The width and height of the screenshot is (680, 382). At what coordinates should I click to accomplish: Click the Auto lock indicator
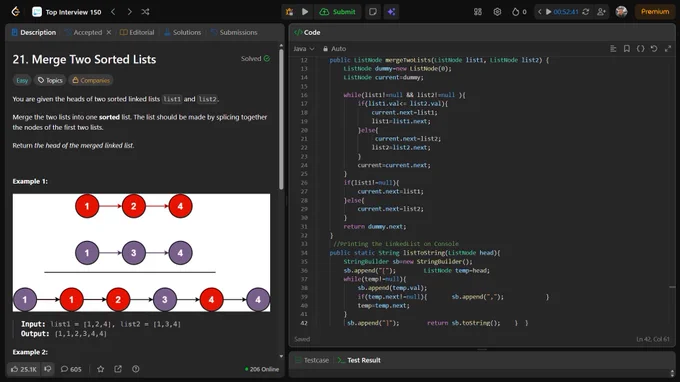click(x=334, y=49)
